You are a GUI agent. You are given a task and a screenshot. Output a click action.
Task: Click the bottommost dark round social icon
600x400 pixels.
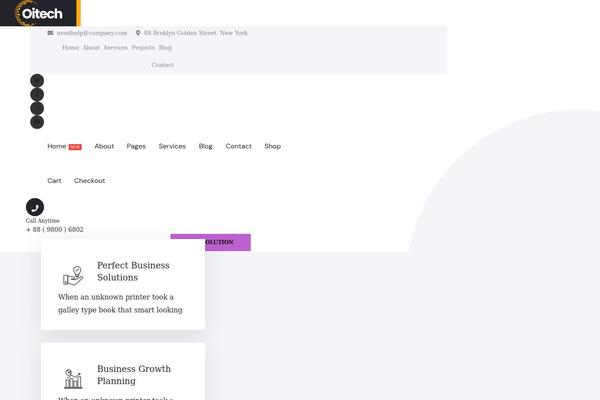click(x=37, y=122)
